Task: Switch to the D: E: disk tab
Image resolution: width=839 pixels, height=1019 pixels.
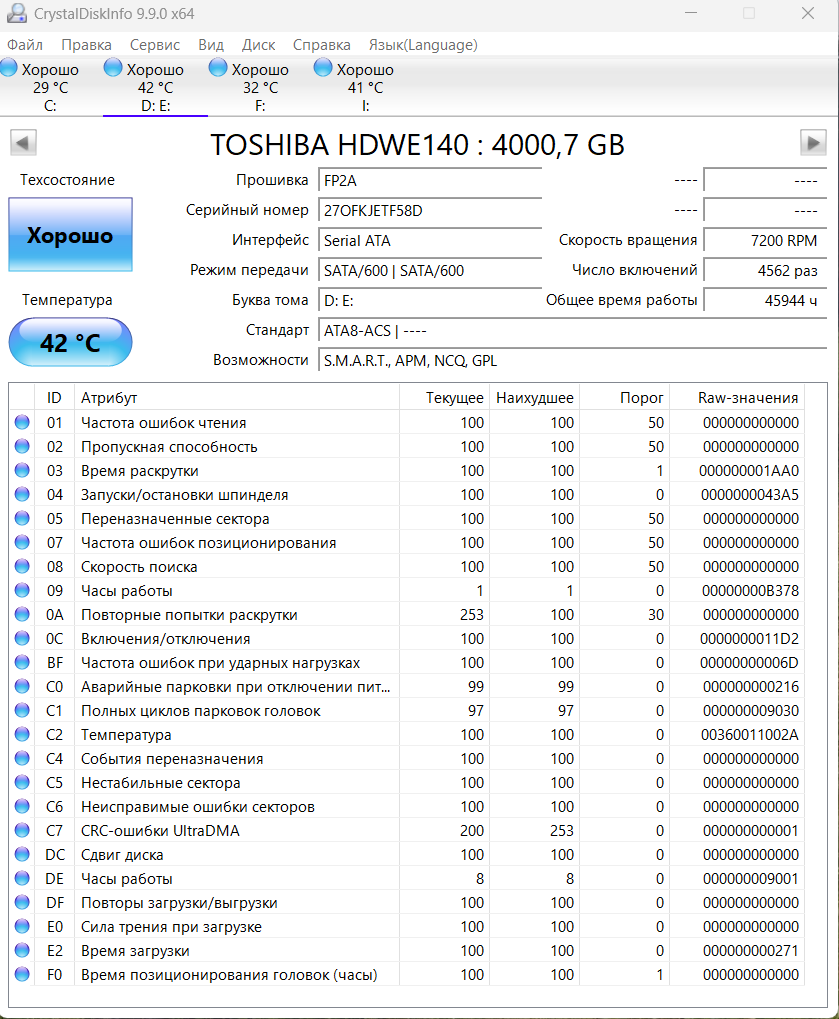Action: coord(155,88)
